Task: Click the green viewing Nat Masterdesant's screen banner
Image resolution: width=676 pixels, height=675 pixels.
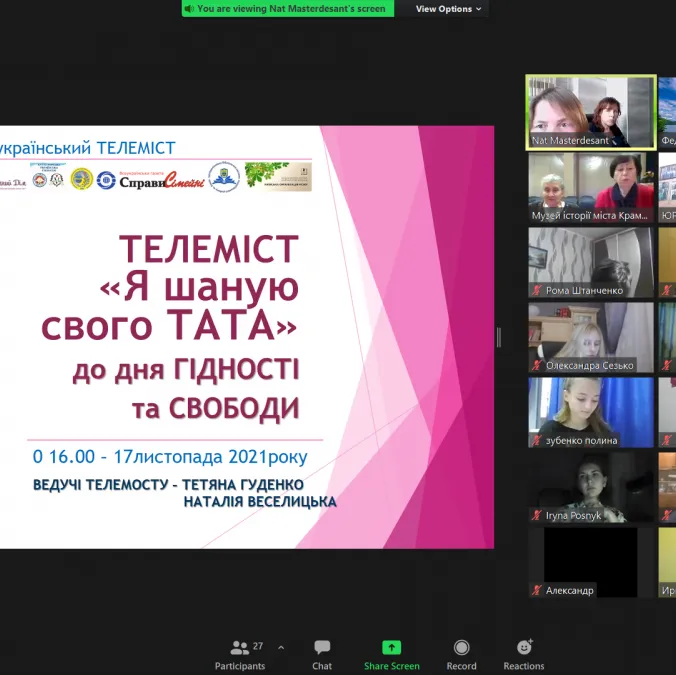Action: click(x=288, y=9)
